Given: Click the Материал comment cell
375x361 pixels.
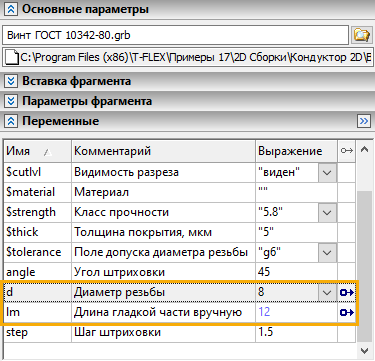Looking at the screenshot, I should [x=163, y=192].
